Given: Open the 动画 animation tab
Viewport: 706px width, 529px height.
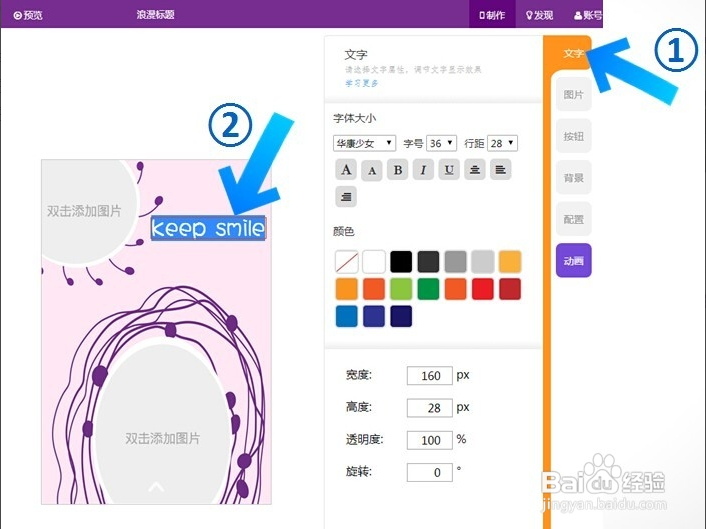Looking at the screenshot, I should pos(573,261).
